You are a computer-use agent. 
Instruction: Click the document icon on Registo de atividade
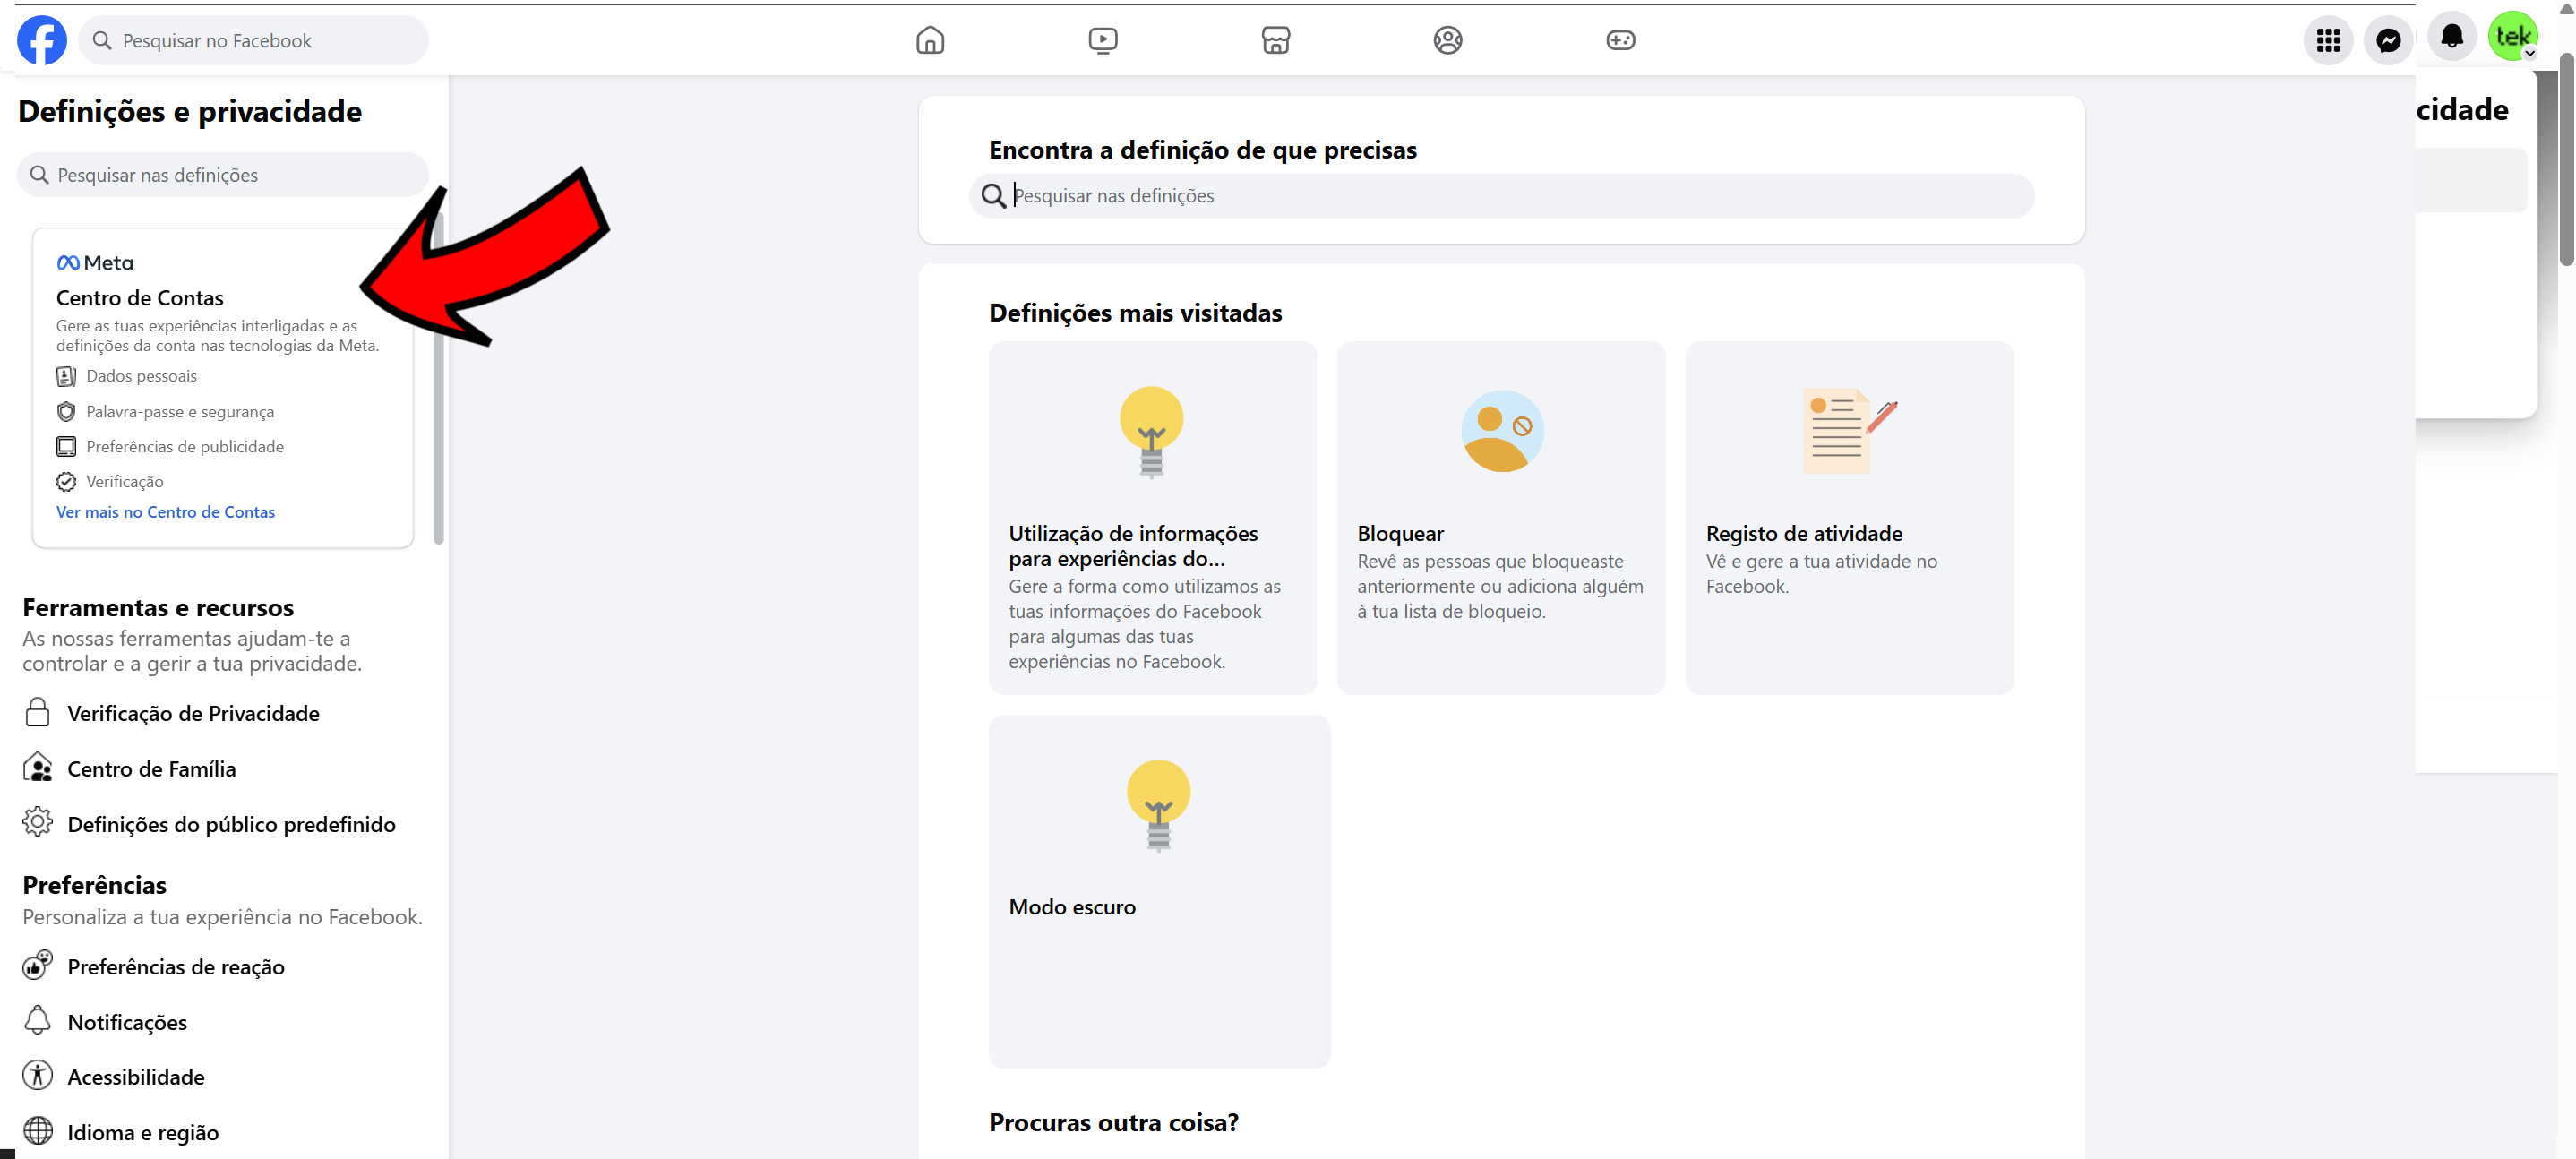tap(1849, 431)
